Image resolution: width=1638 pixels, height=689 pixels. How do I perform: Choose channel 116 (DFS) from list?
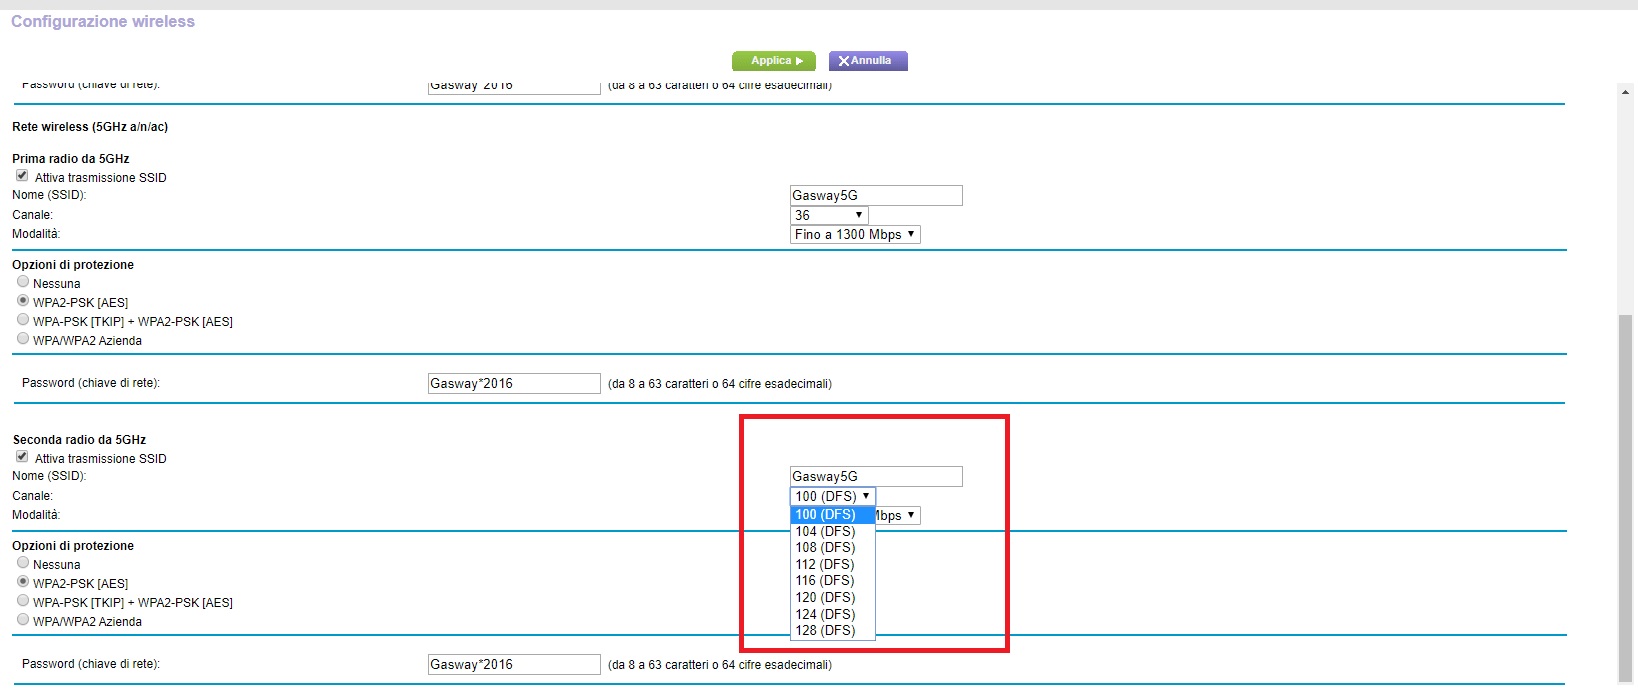point(826,580)
